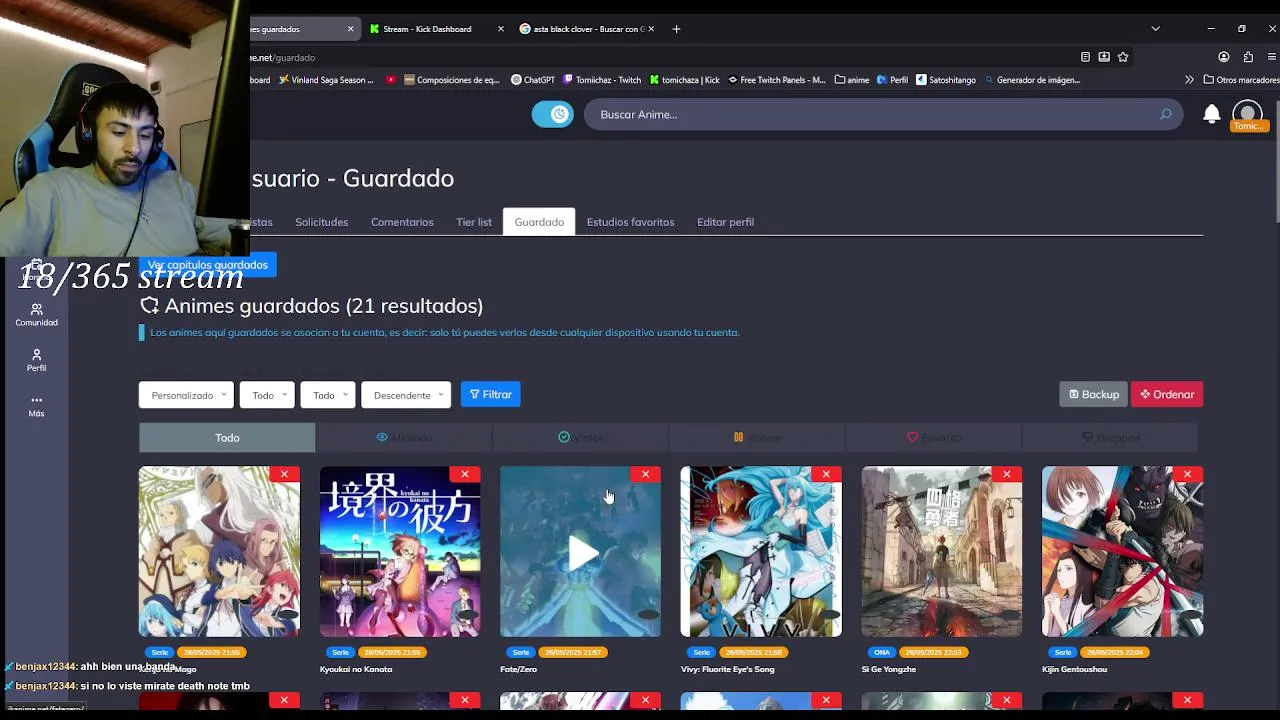Show more bookmarks with the chevron
The height and width of the screenshot is (720, 1280).
click(x=1189, y=80)
